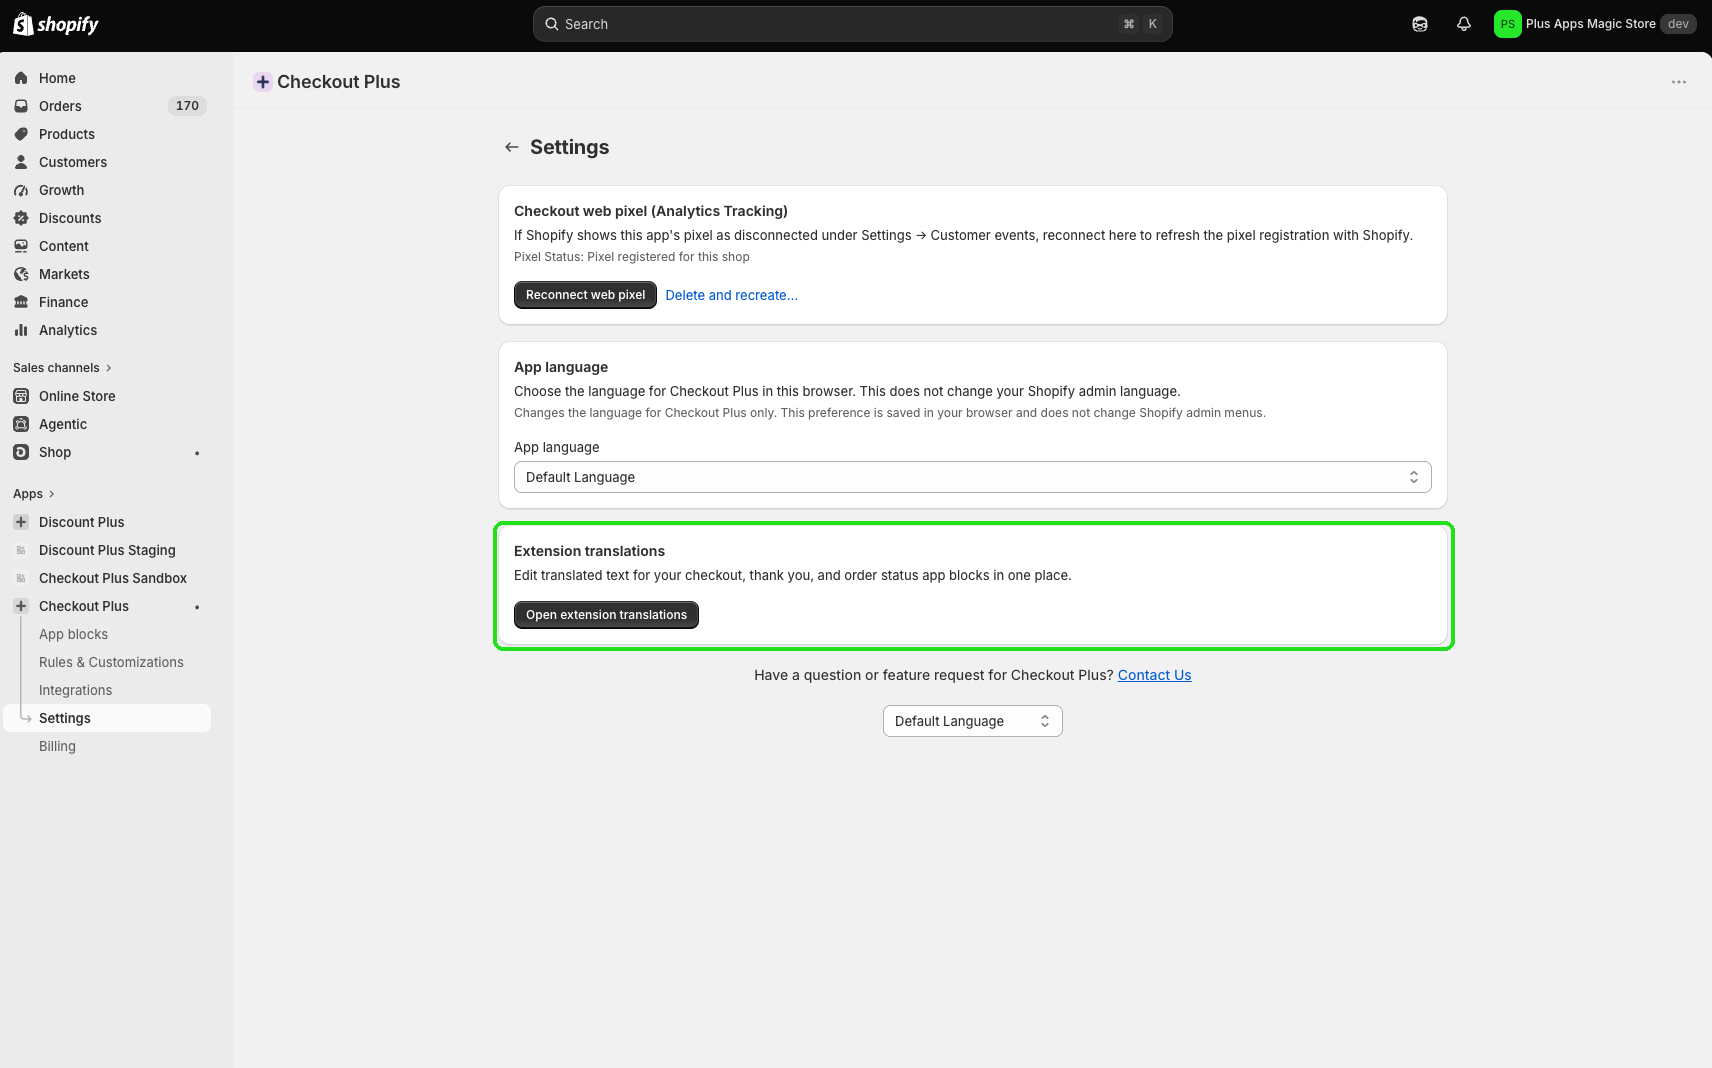Viewport: 1712px width, 1068px height.
Task: Click the Products tag icon
Action: point(21,134)
